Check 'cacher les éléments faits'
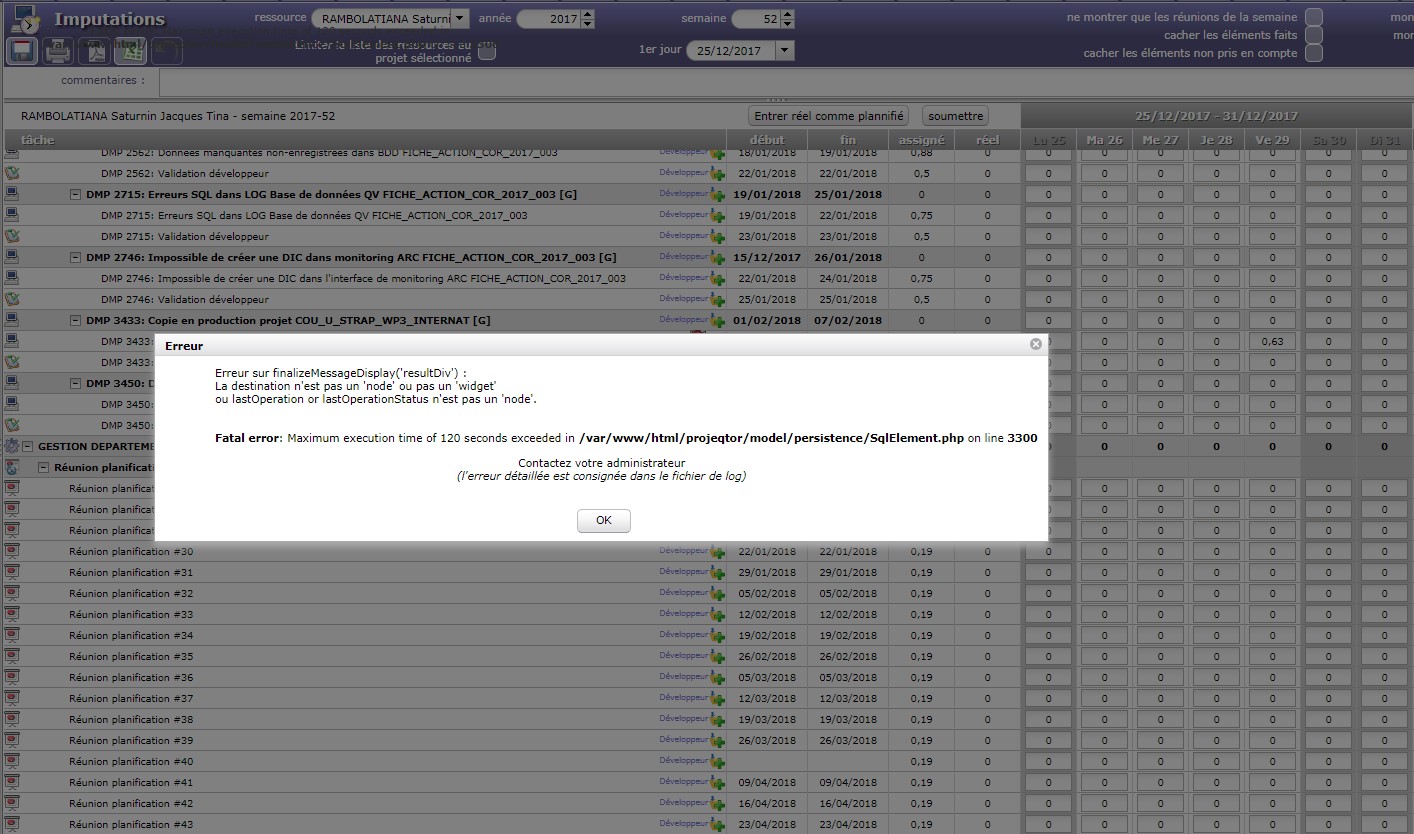The height and width of the screenshot is (834, 1414). [x=1314, y=35]
